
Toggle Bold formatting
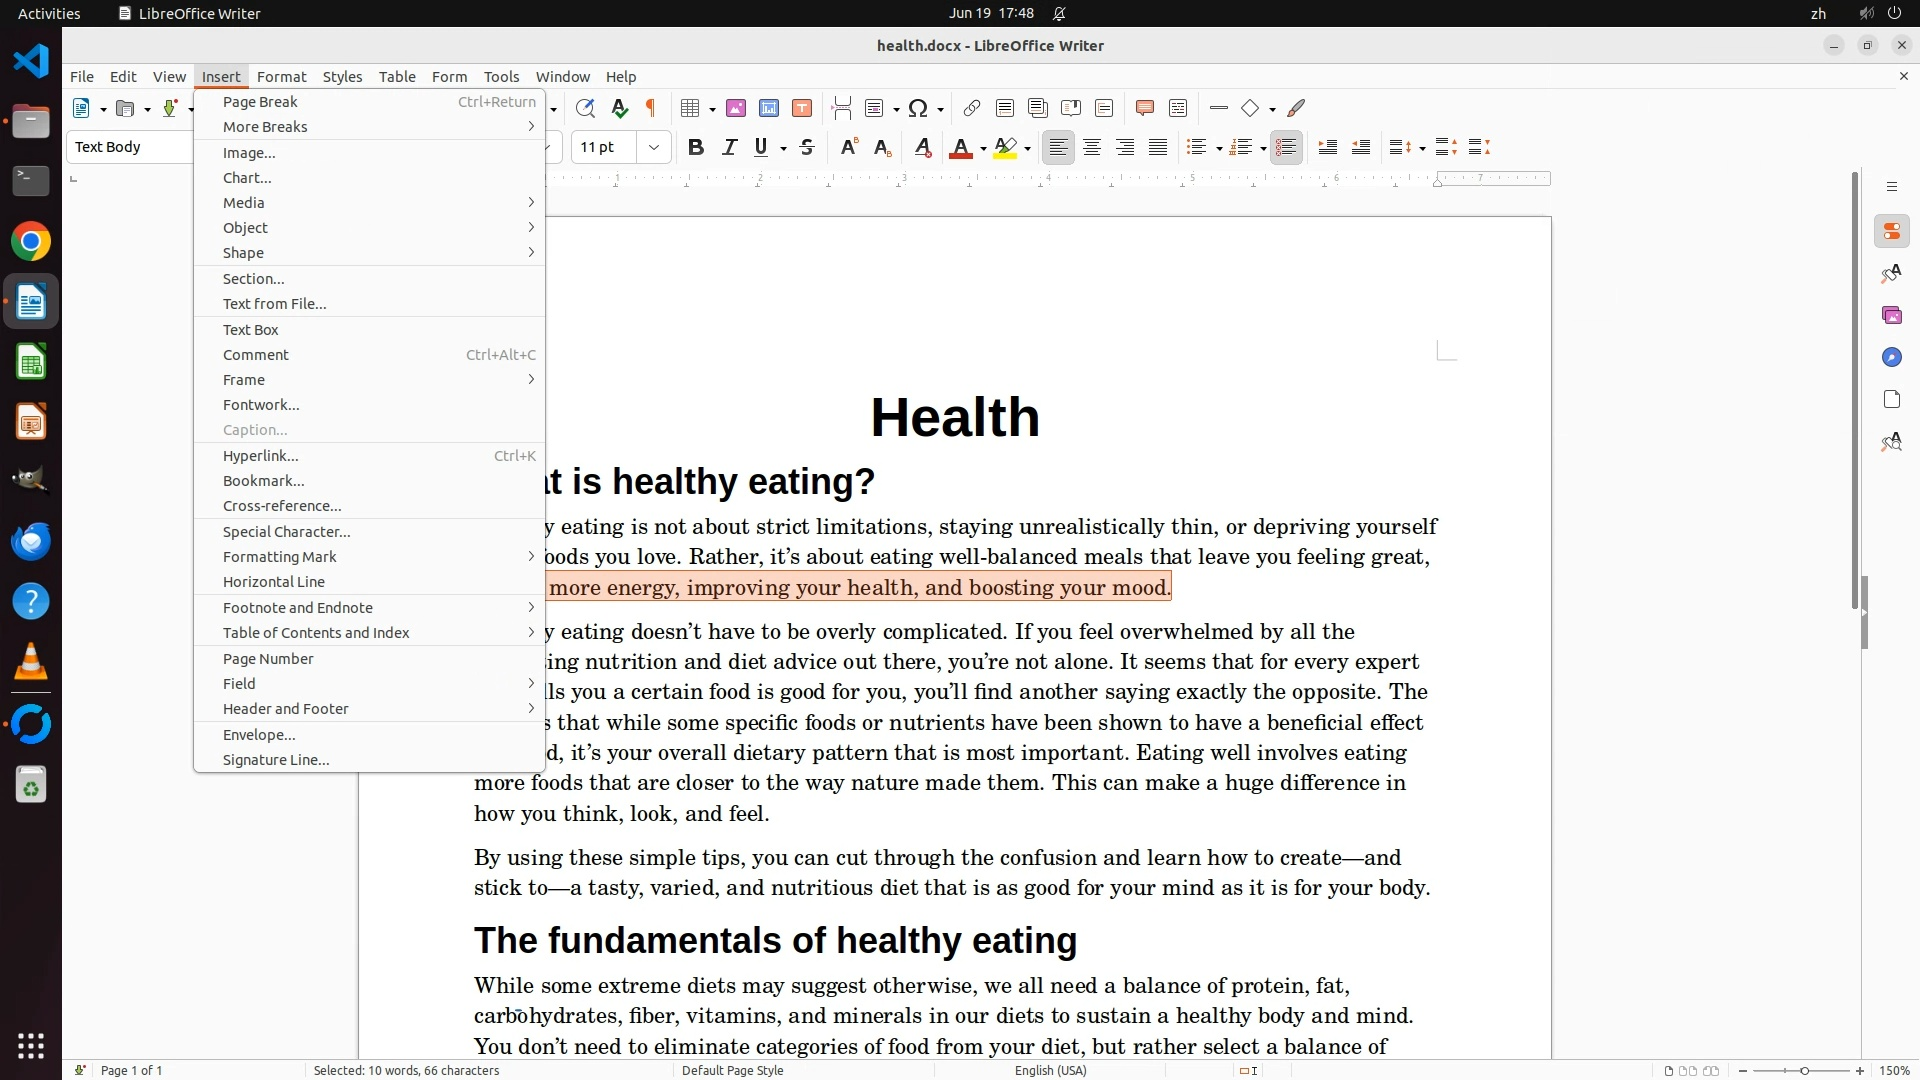tap(696, 148)
